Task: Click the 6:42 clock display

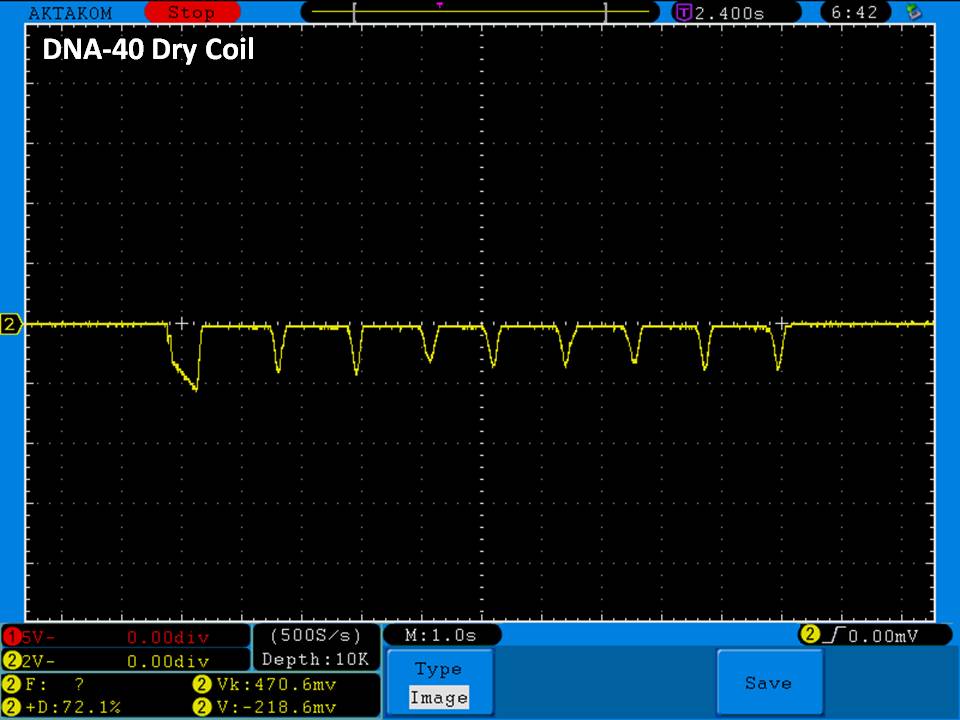Action: click(x=853, y=13)
